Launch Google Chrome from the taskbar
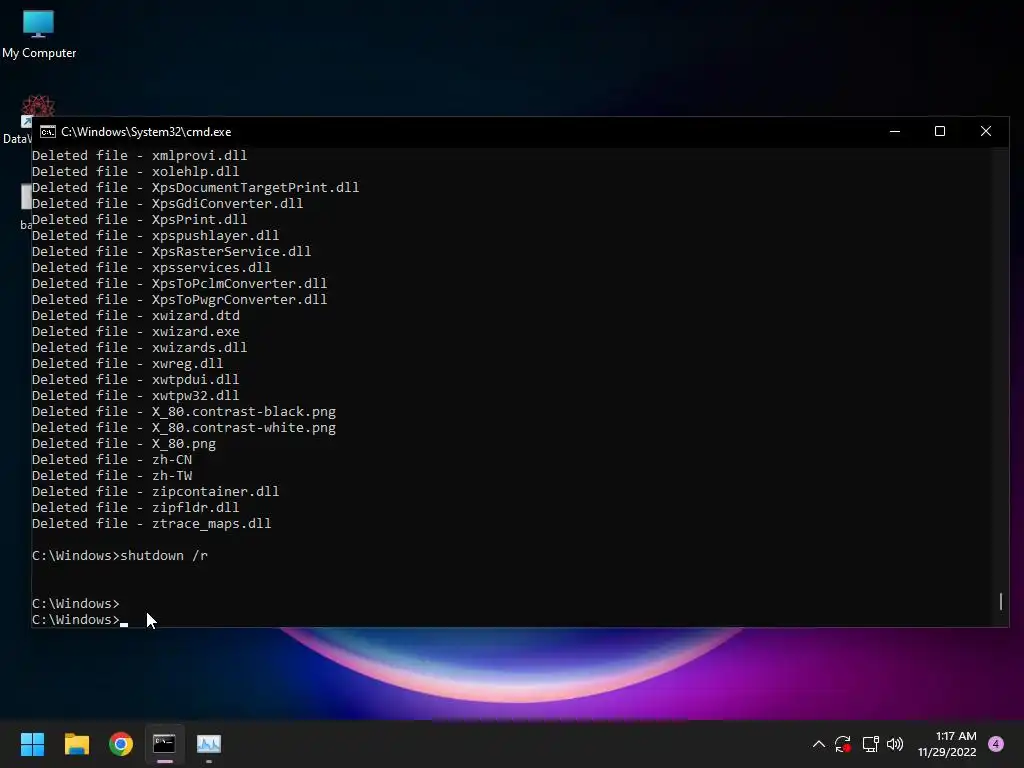Viewport: 1024px width, 768px height. [121, 744]
